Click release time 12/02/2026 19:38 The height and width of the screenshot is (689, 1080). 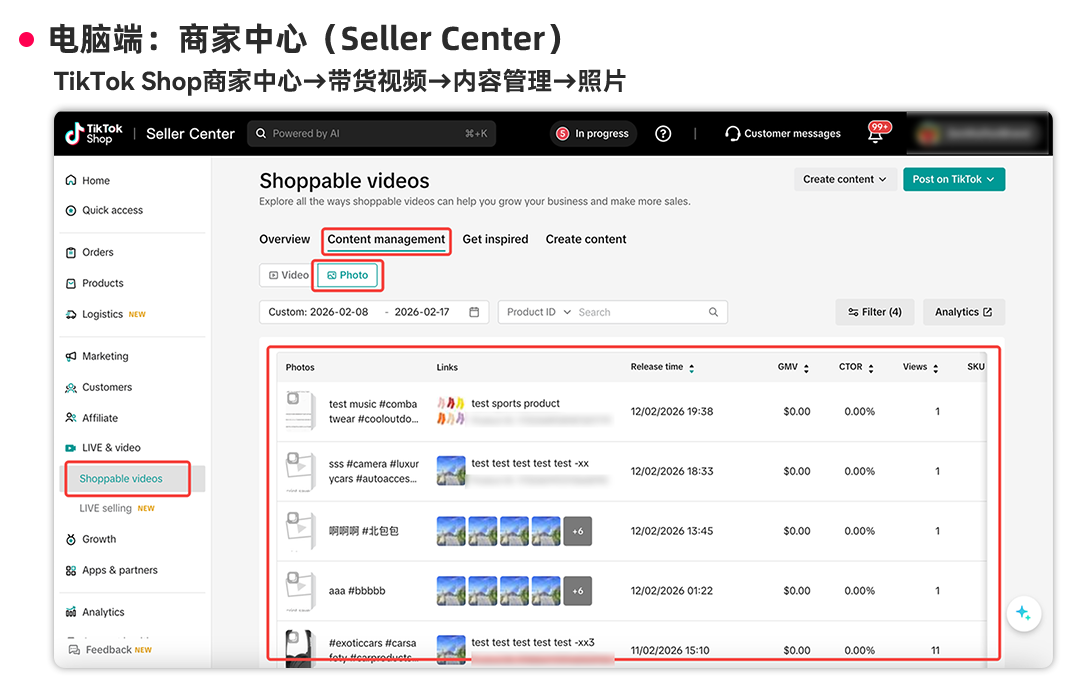pos(672,411)
